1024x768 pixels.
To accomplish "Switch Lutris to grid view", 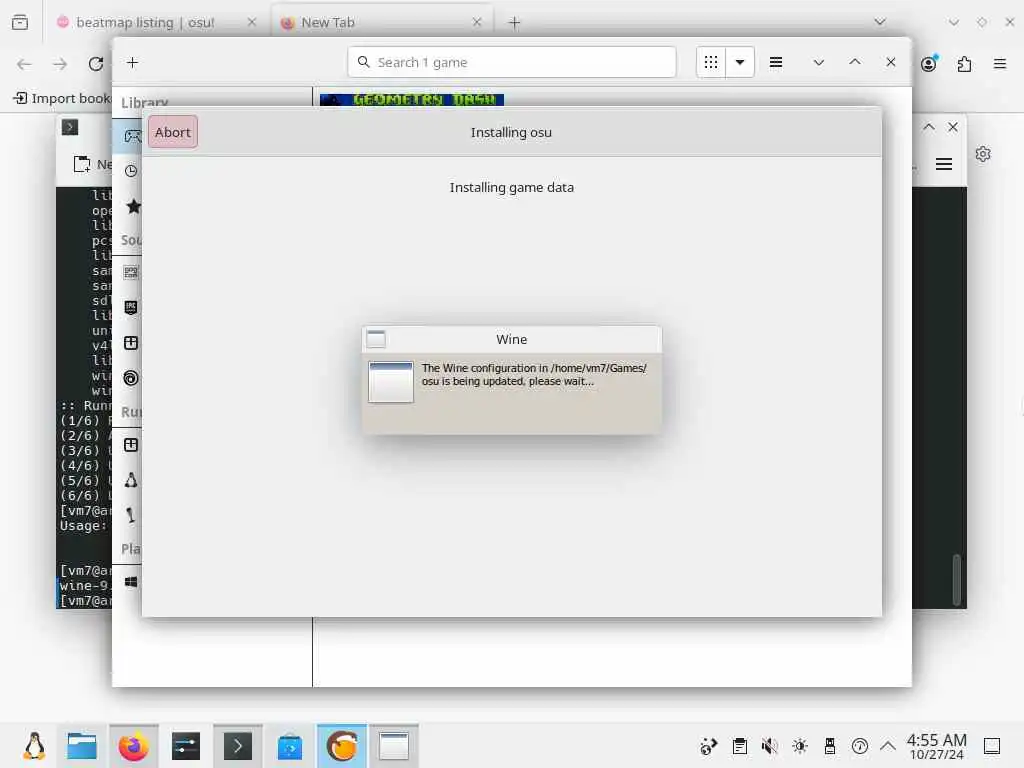I will click(711, 62).
